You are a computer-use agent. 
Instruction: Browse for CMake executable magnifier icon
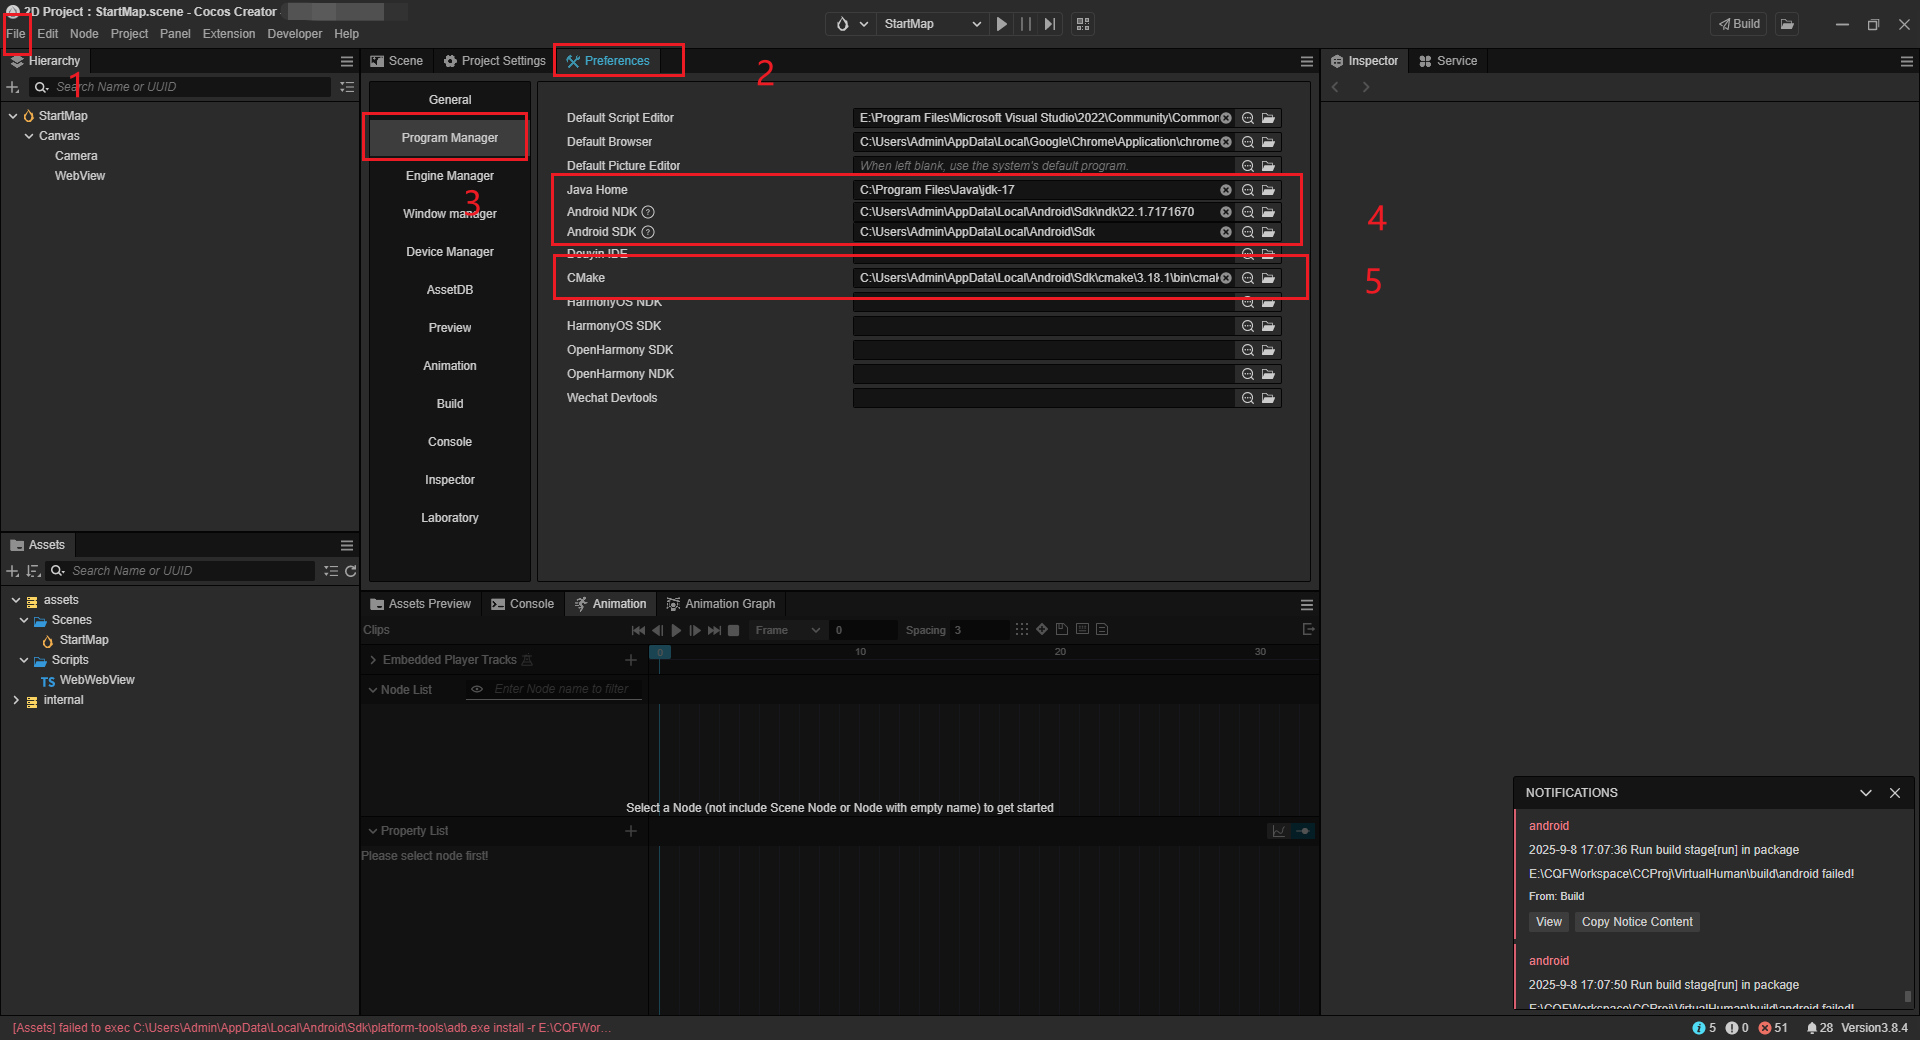pyautogui.click(x=1248, y=278)
